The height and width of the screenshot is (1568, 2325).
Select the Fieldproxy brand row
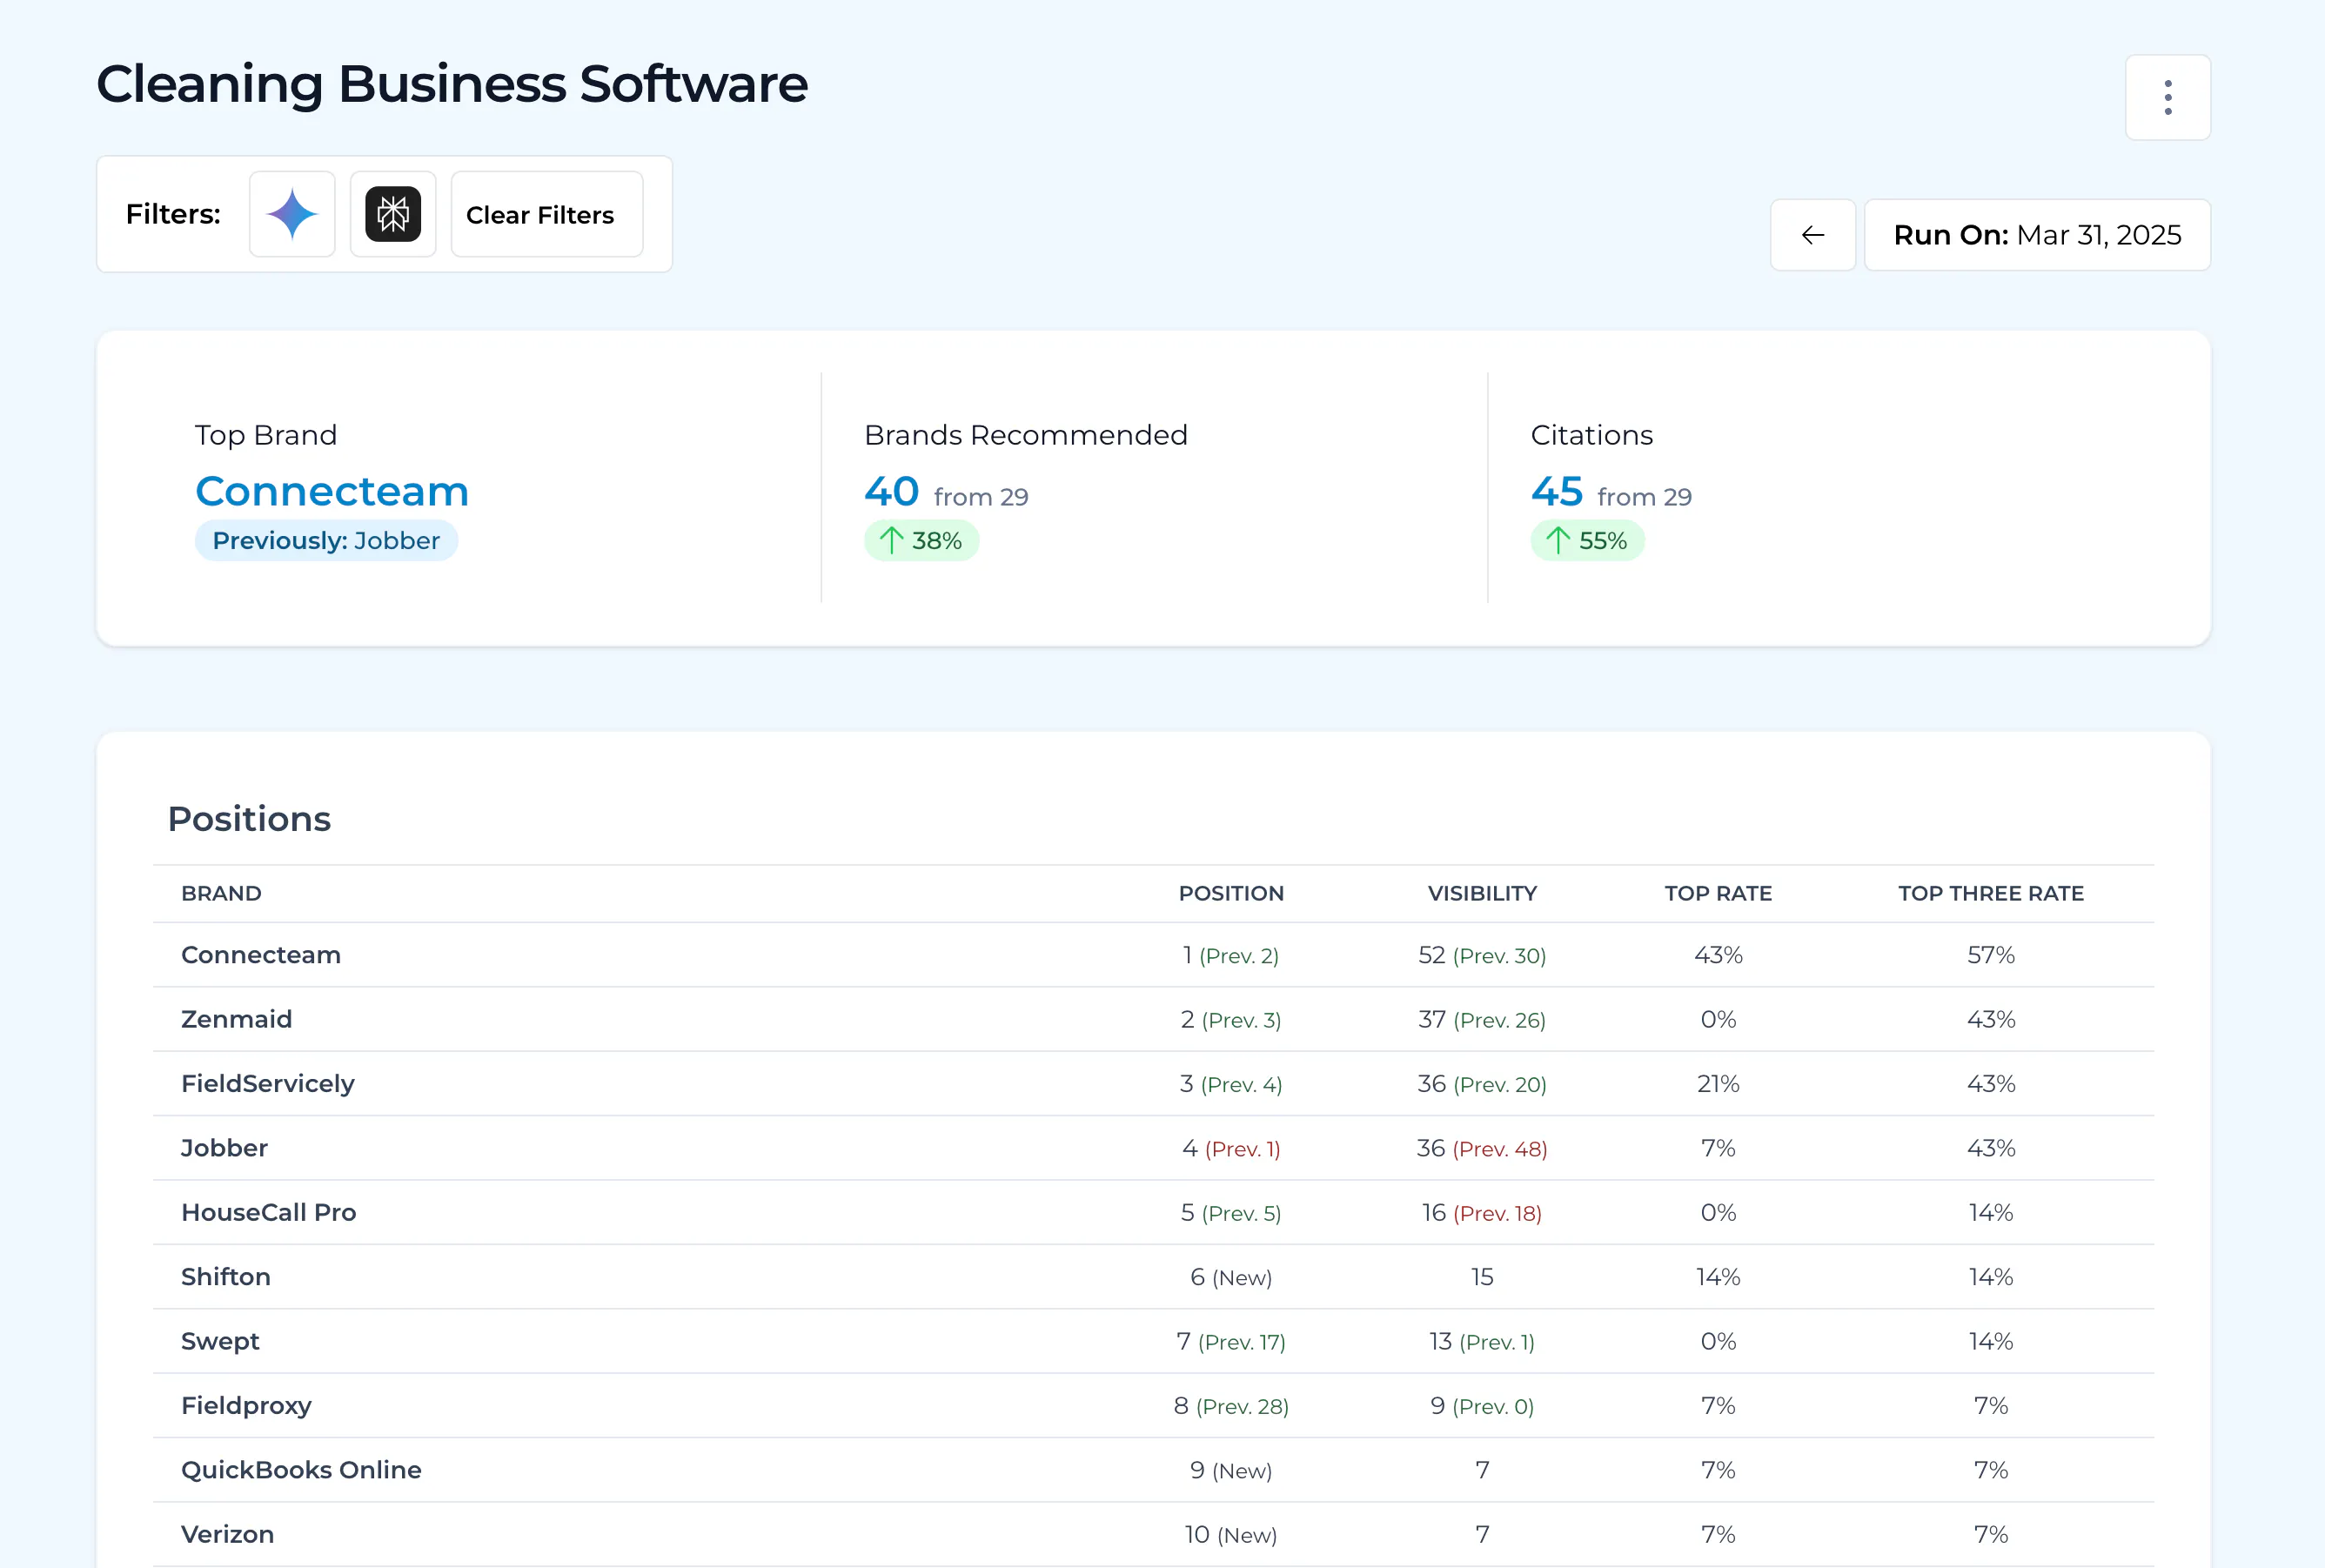1153,1405
